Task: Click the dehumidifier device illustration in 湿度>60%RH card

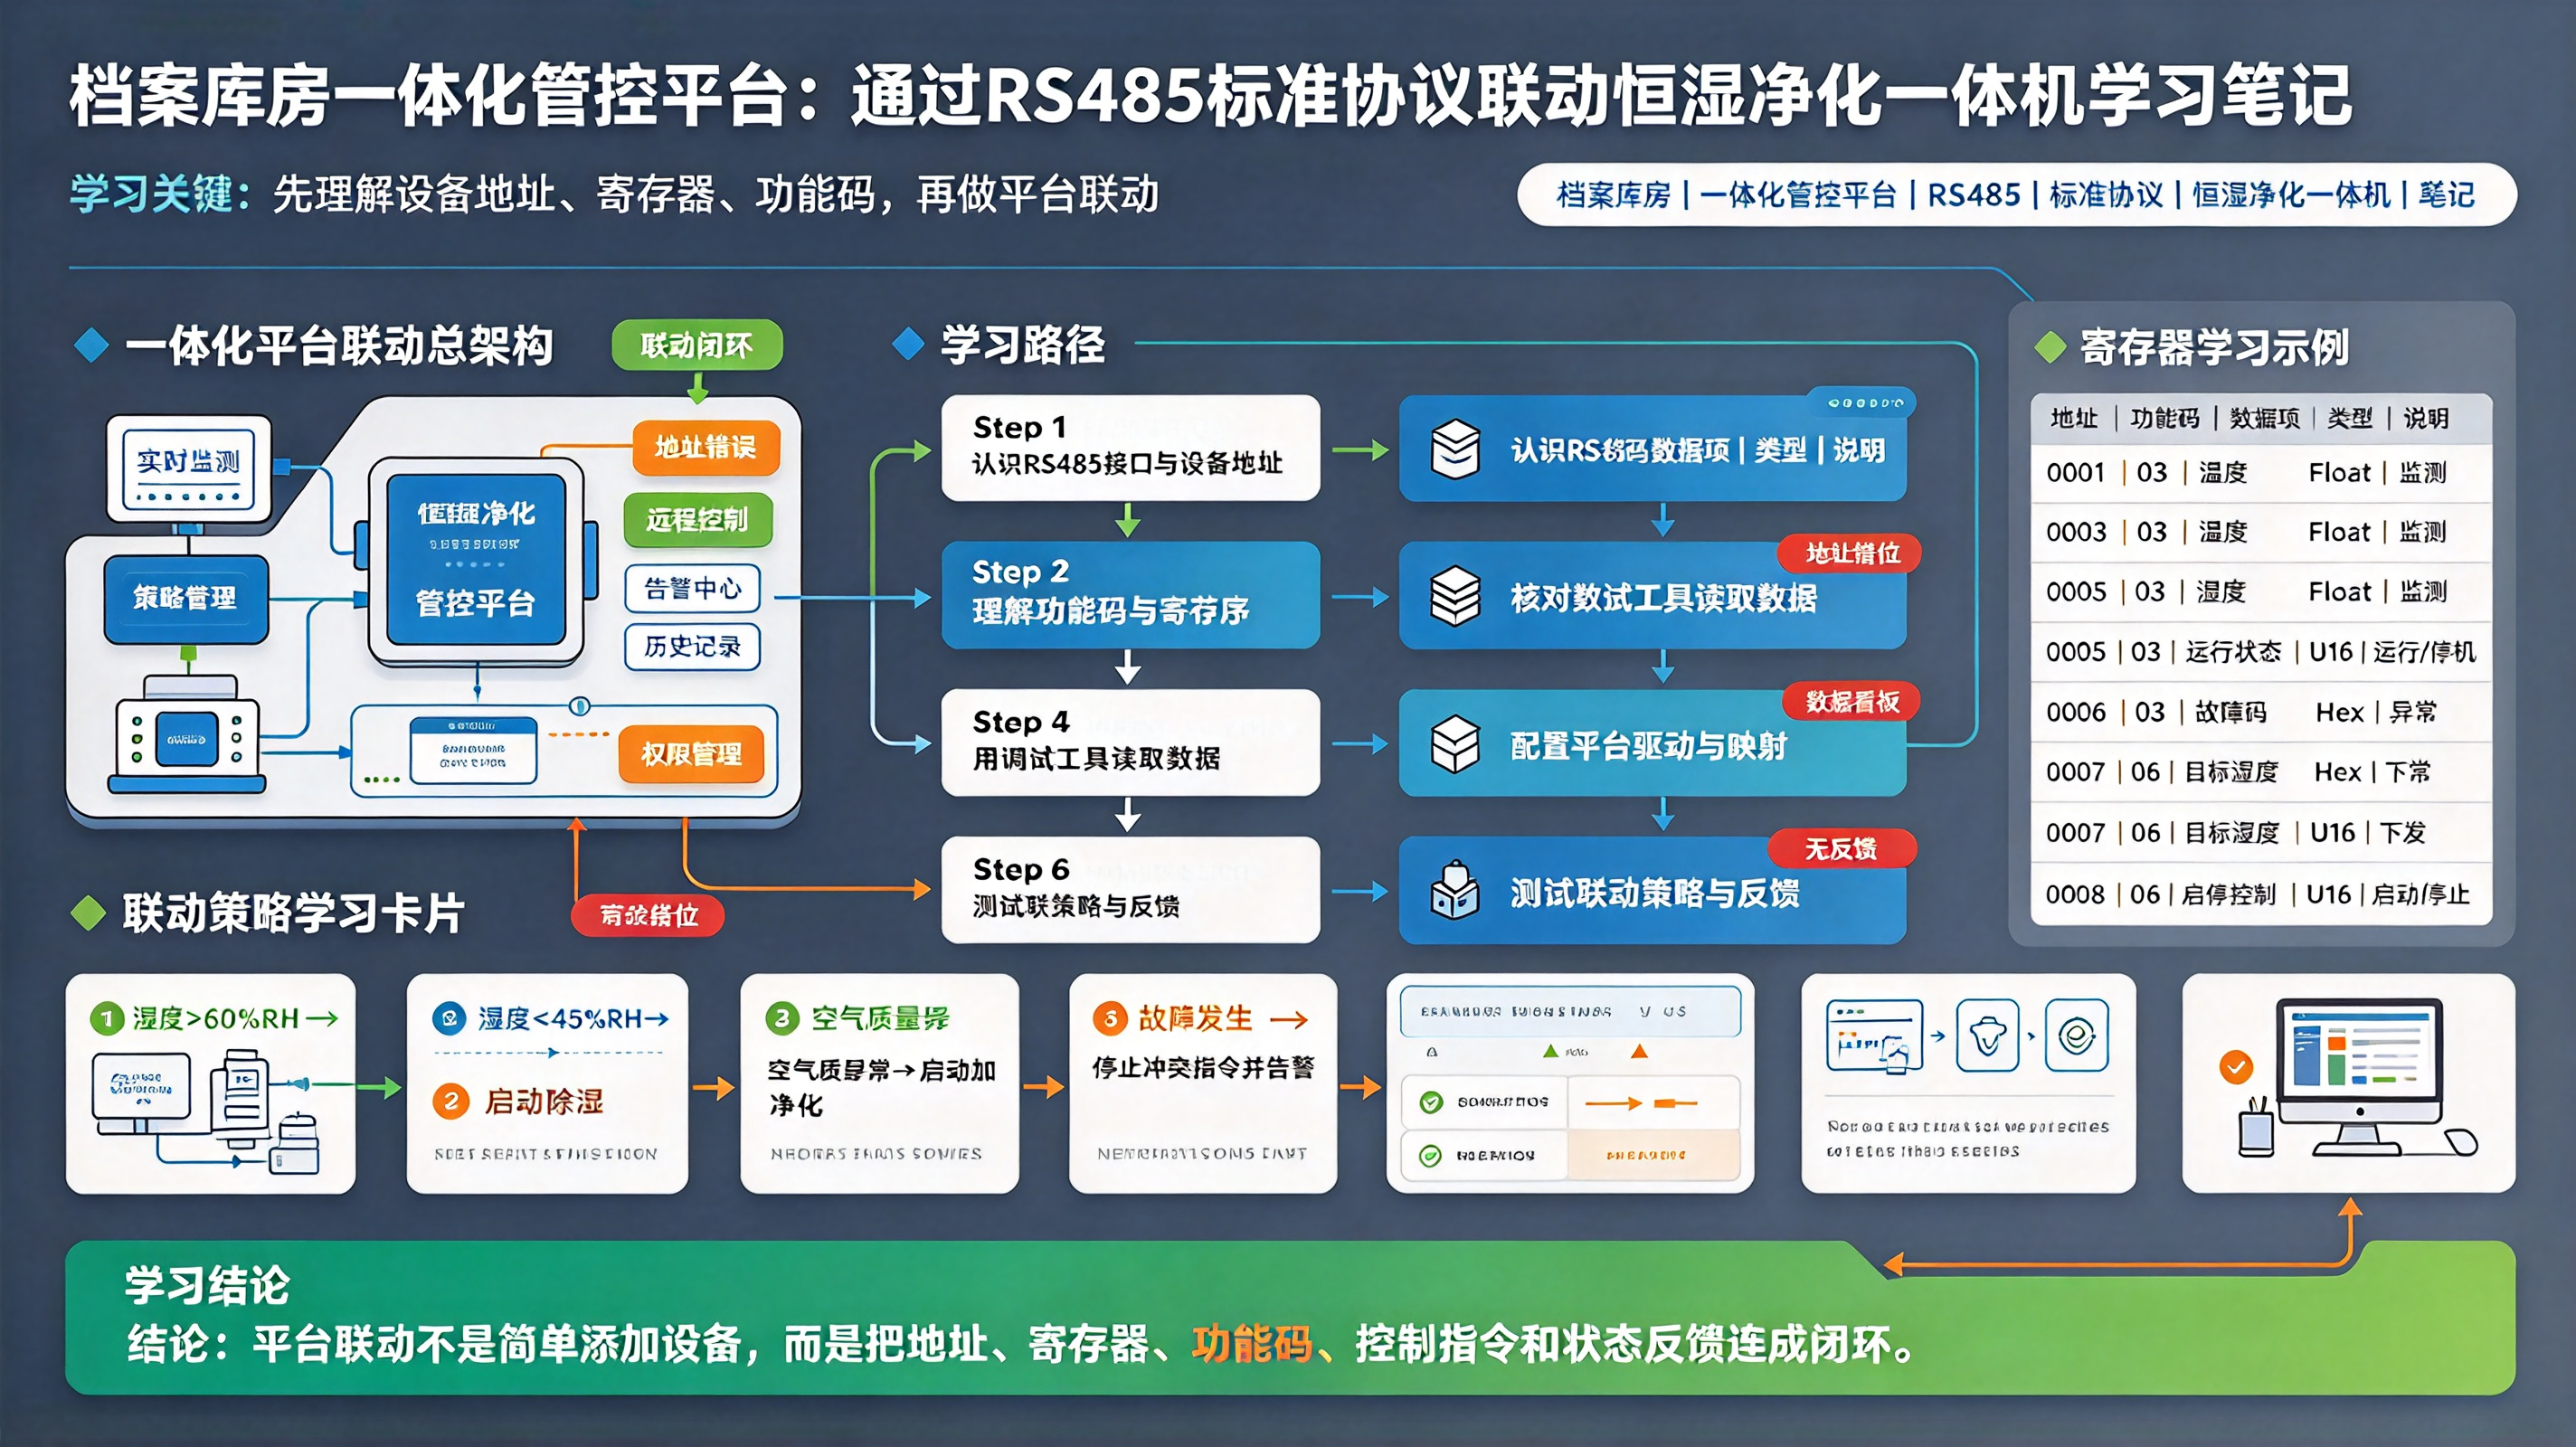Action: click(241, 1098)
